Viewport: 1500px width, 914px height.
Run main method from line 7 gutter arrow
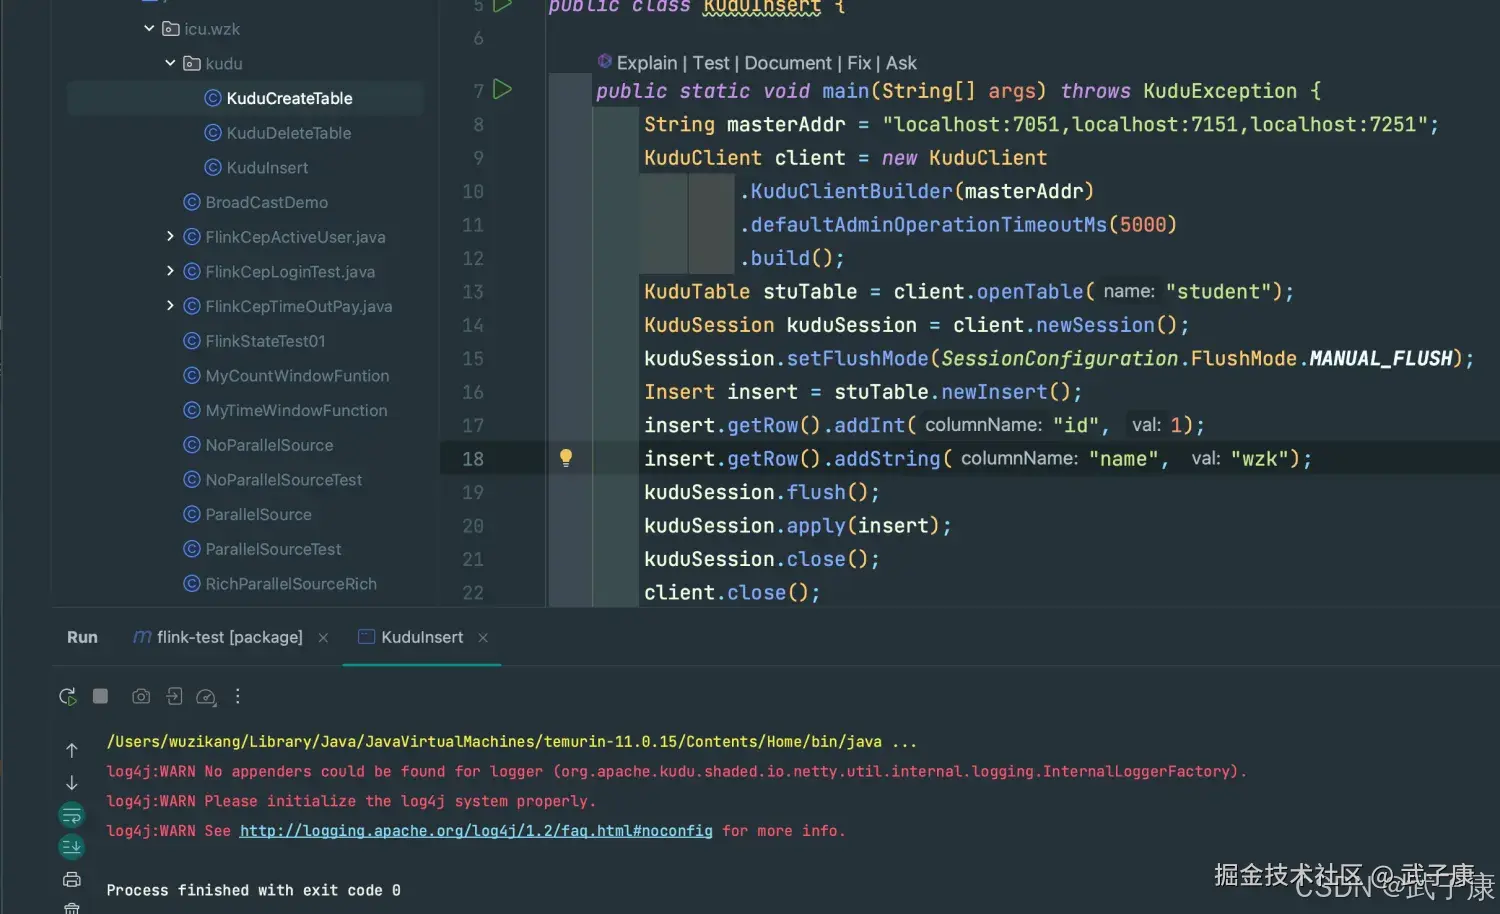pyautogui.click(x=503, y=90)
